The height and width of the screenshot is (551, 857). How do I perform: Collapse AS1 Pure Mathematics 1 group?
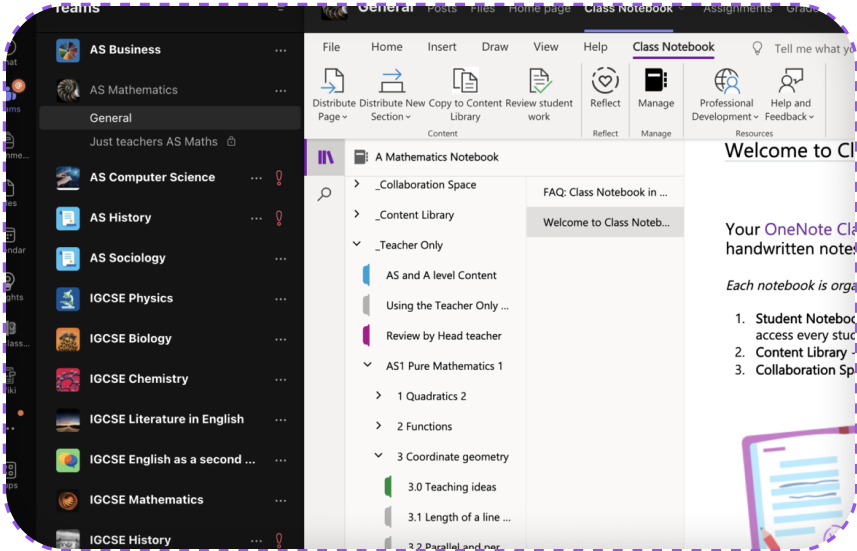point(368,365)
